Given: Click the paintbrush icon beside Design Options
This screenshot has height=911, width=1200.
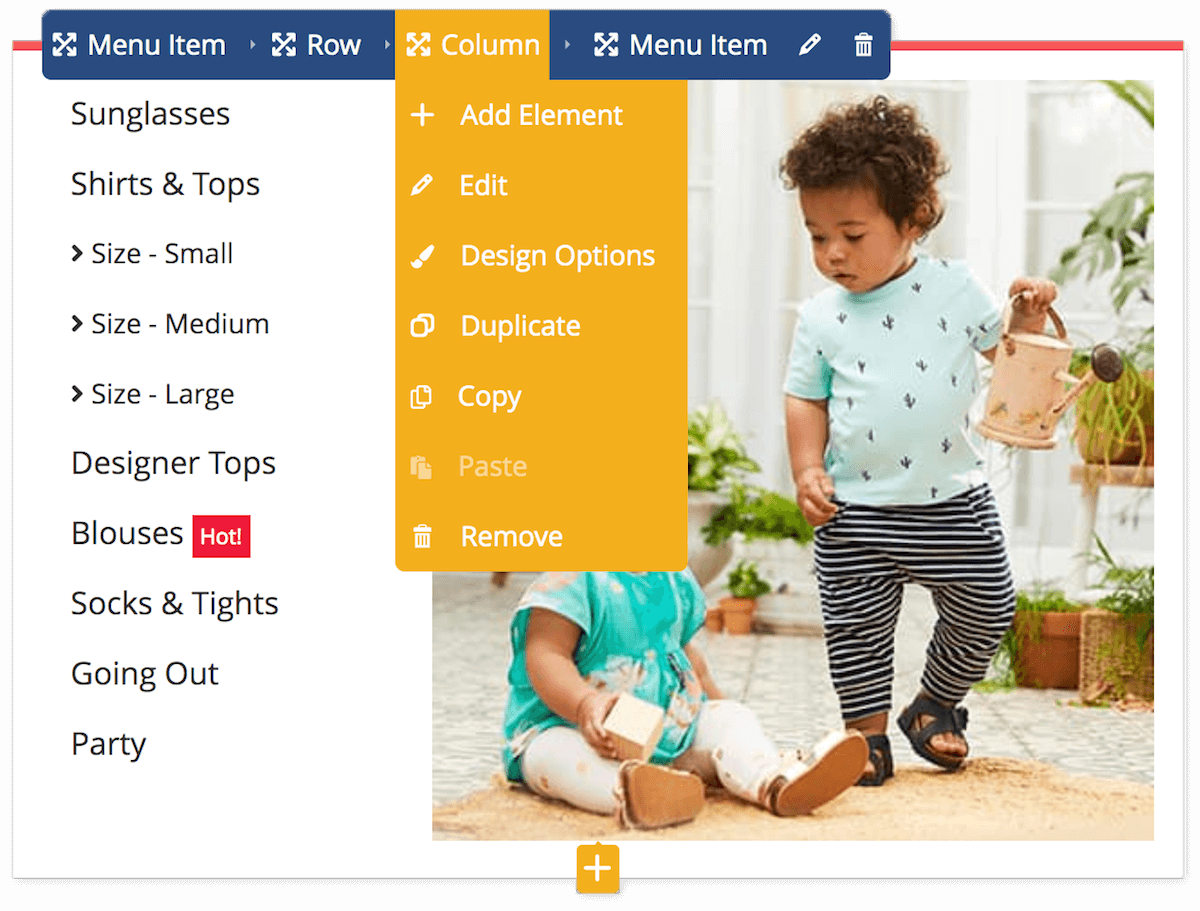Looking at the screenshot, I should click(x=422, y=256).
